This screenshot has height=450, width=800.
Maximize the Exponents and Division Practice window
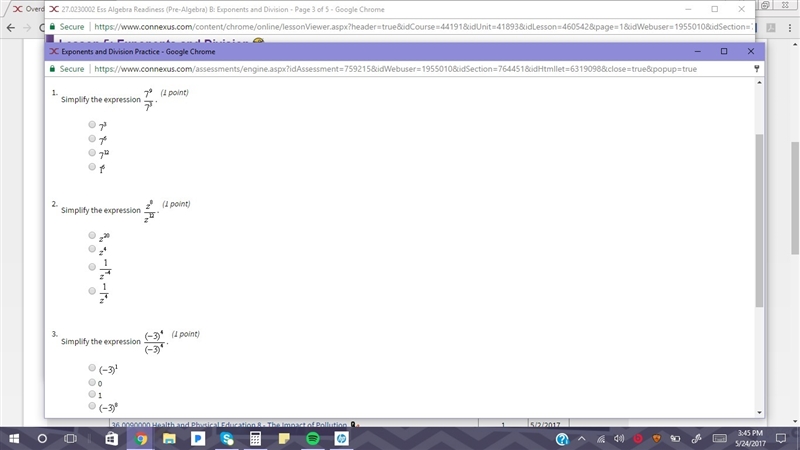click(724, 51)
